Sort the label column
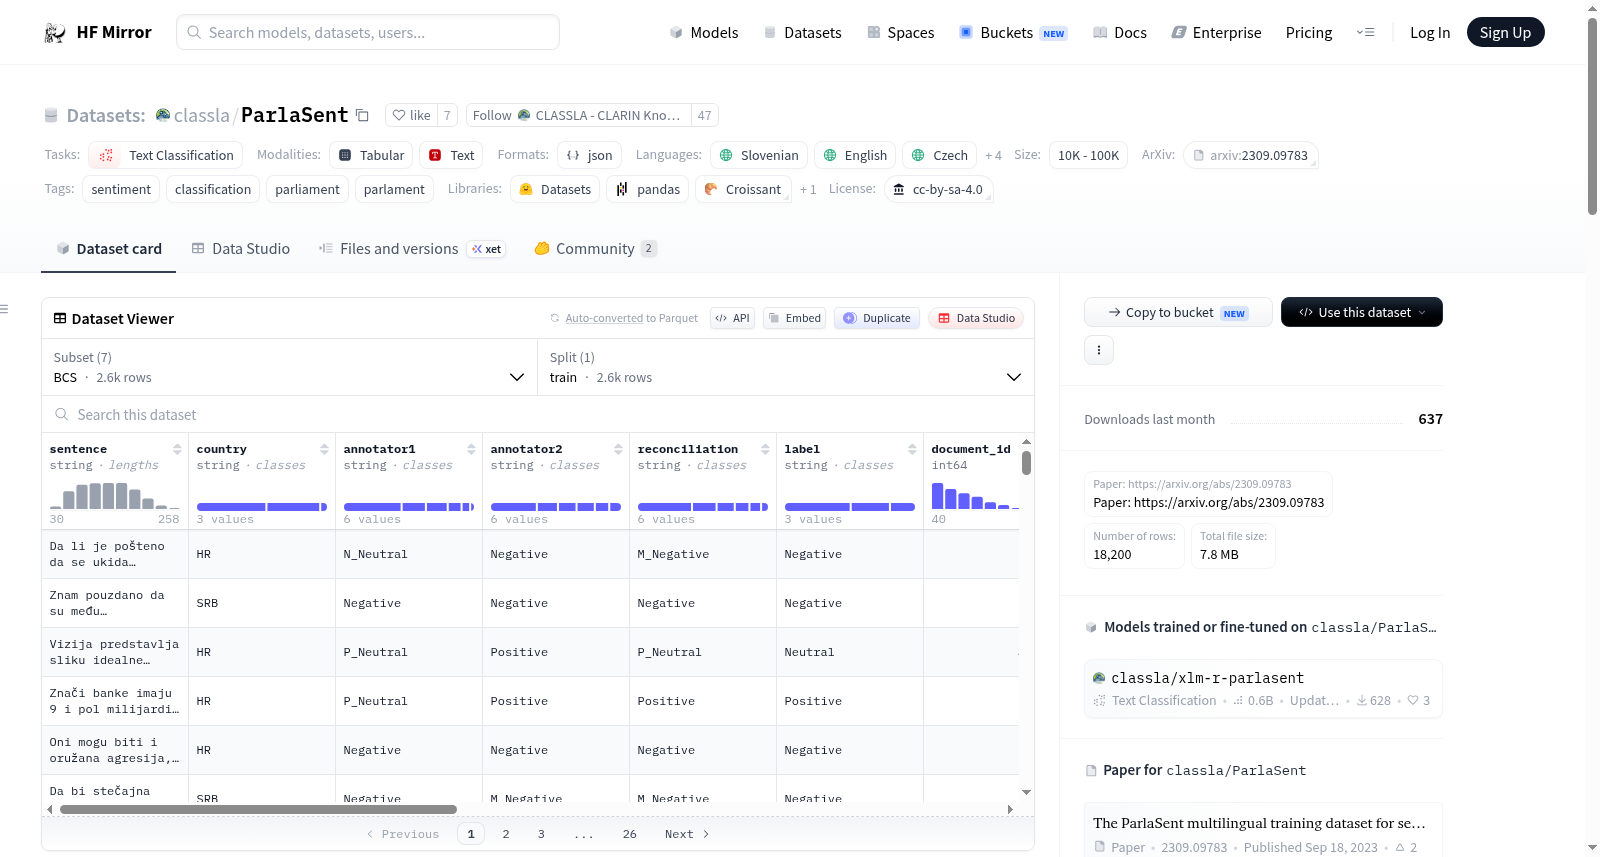The height and width of the screenshot is (857, 1600). (912, 449)
